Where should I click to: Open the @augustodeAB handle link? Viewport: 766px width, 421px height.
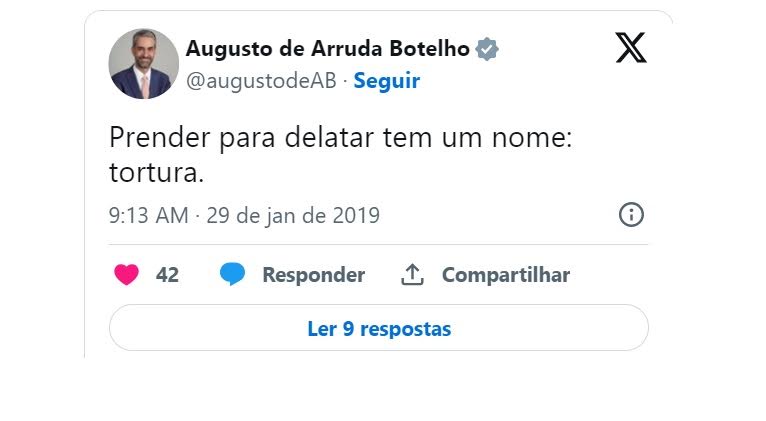click(x=261, y=82)
